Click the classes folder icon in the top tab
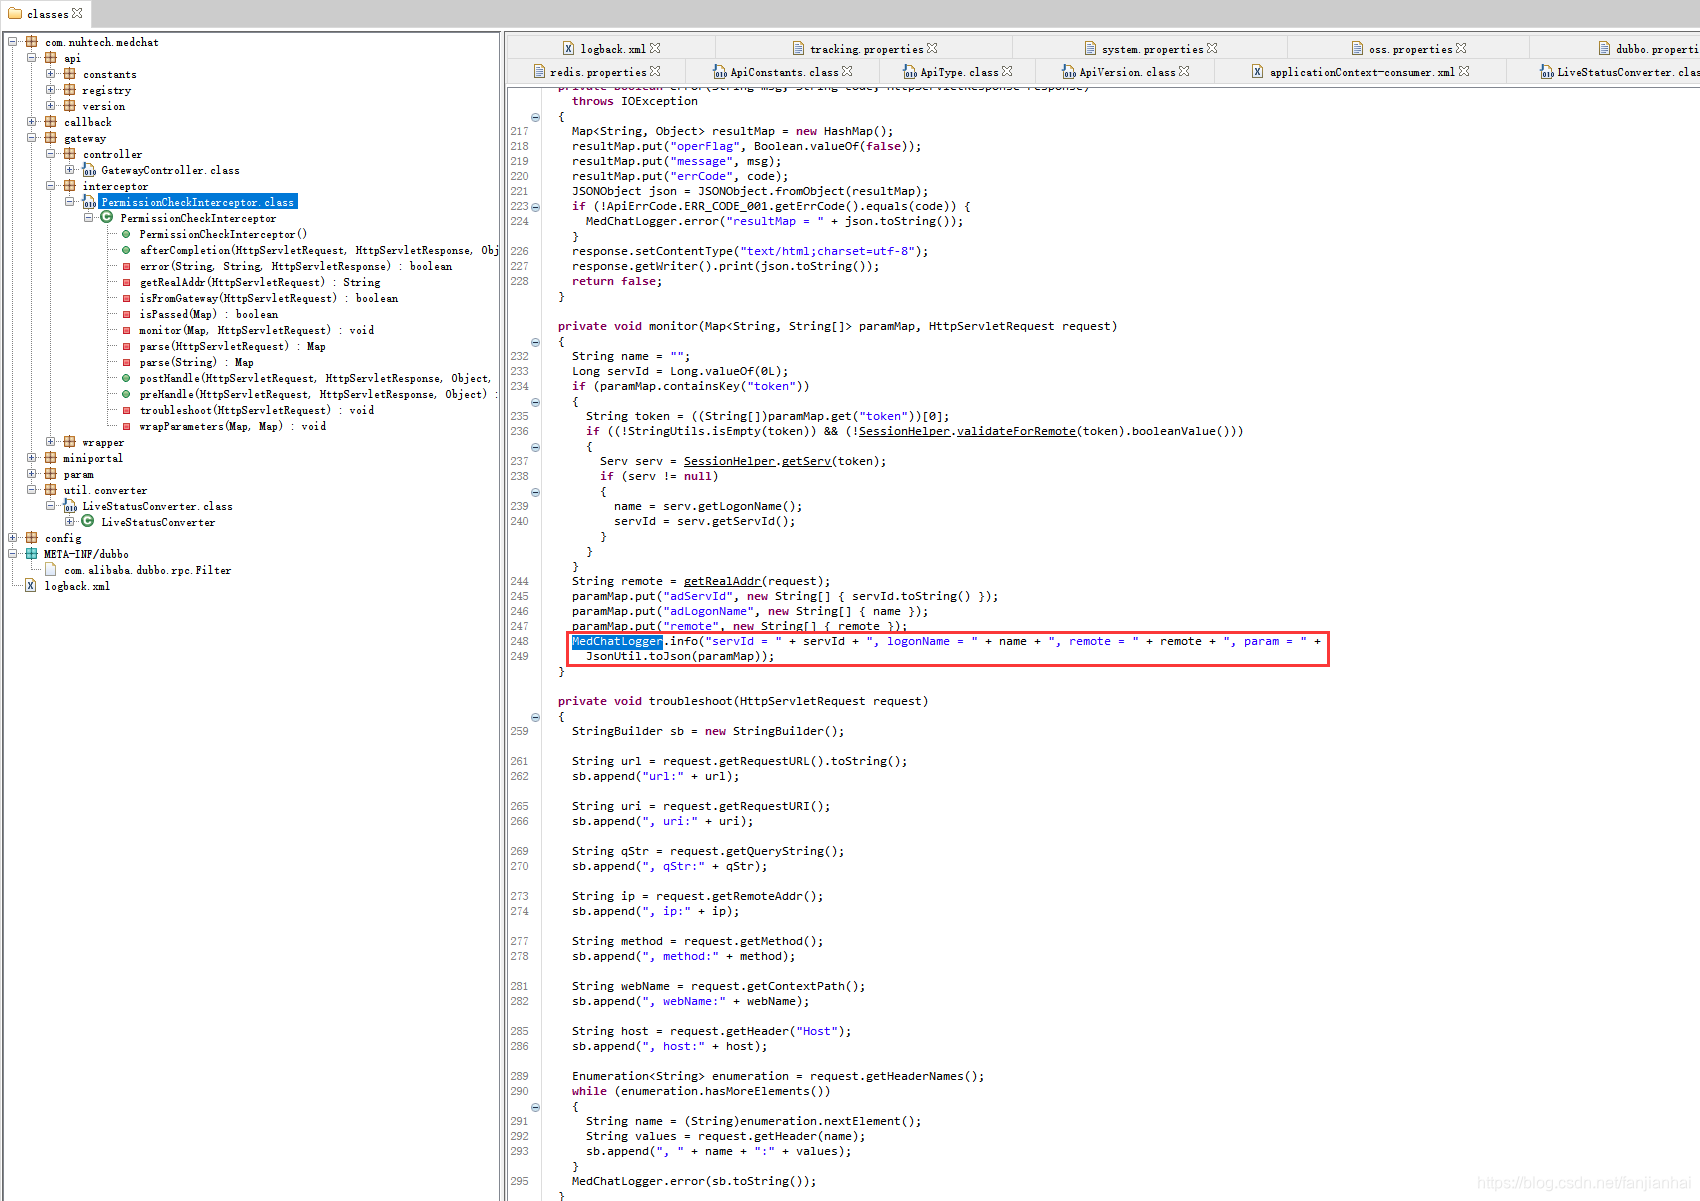This screenshot has width=1700, height=1201. coord(15,14)
